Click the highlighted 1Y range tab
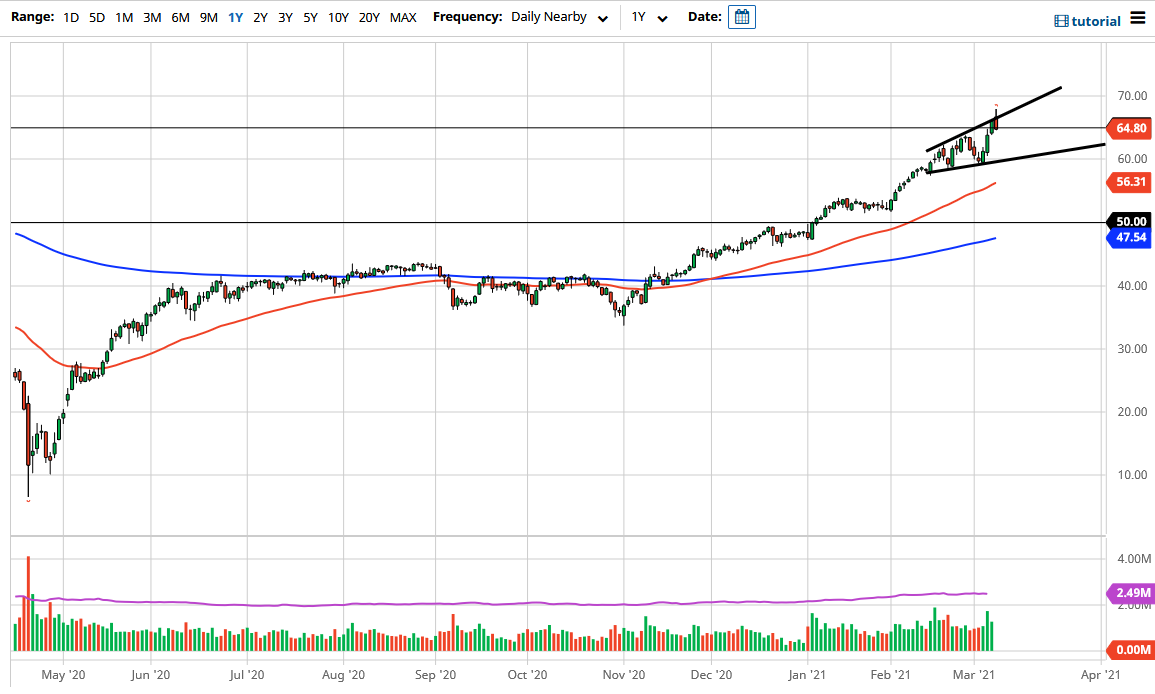This screenshot has width=1155, height=694. [233, 17]
